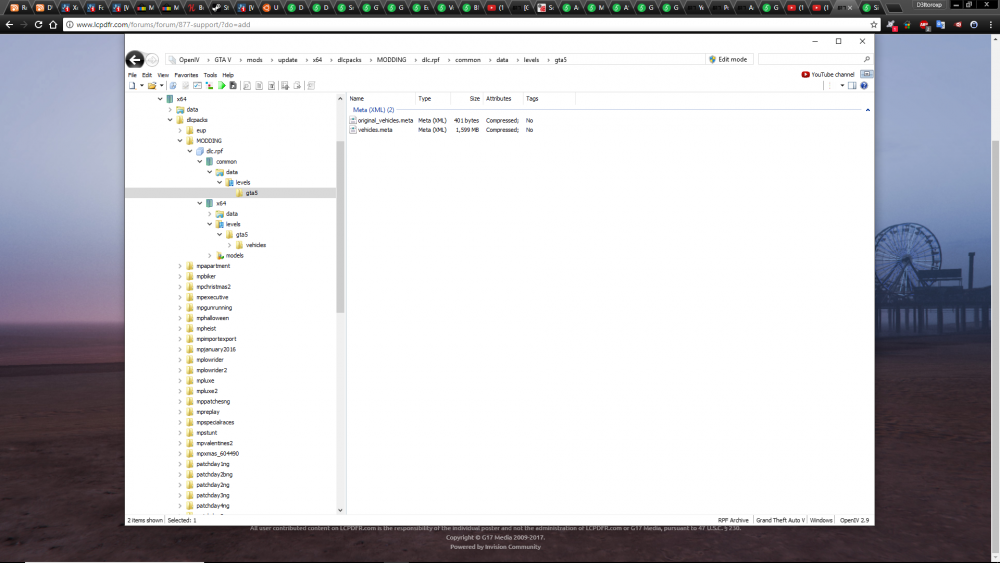Click the green play arrow toolbar icon
The width and height of the screenshot is (1000, 563).
coord(222,85)
